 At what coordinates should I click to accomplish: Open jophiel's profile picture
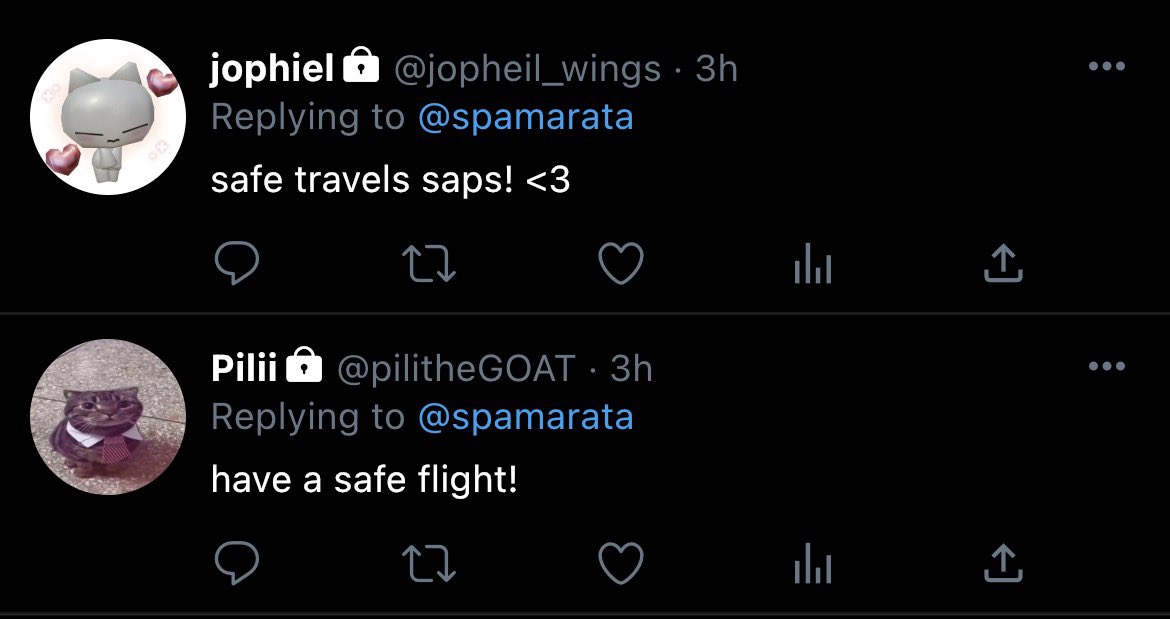[108, 117]
